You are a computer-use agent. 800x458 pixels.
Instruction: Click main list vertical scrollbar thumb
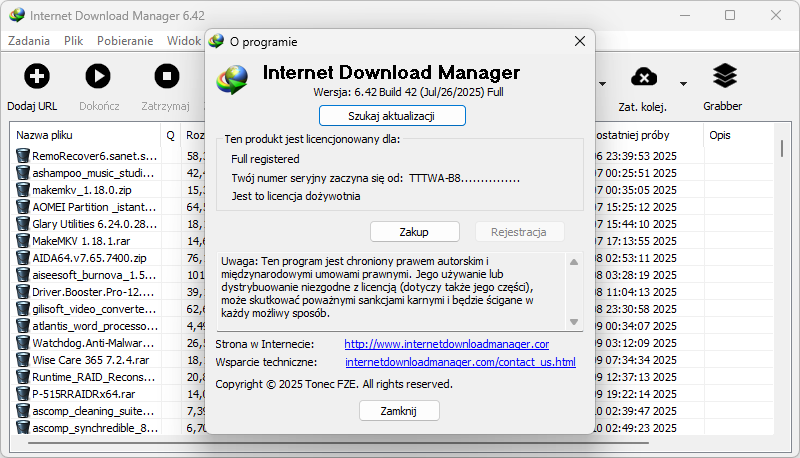pyautogui.click(x=782, y=148)
